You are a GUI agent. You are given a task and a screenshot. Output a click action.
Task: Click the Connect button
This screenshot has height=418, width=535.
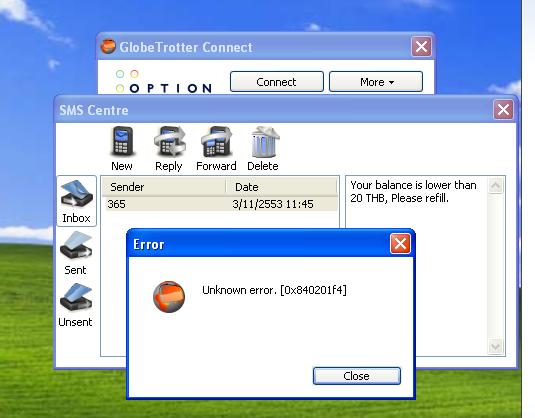tap(277, 82)
